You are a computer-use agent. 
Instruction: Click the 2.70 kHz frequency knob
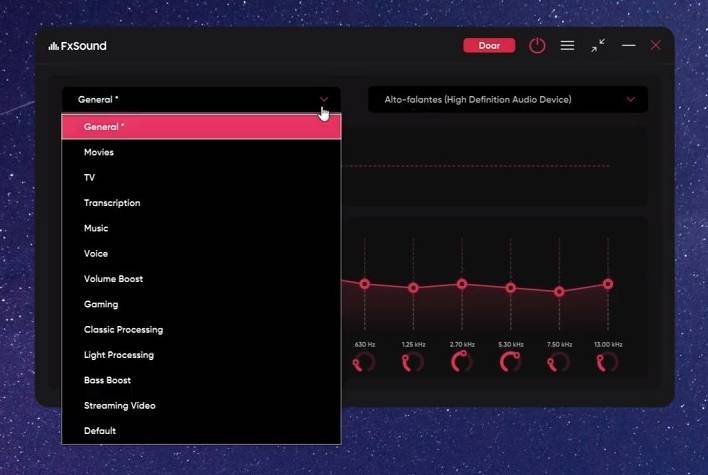461,362
